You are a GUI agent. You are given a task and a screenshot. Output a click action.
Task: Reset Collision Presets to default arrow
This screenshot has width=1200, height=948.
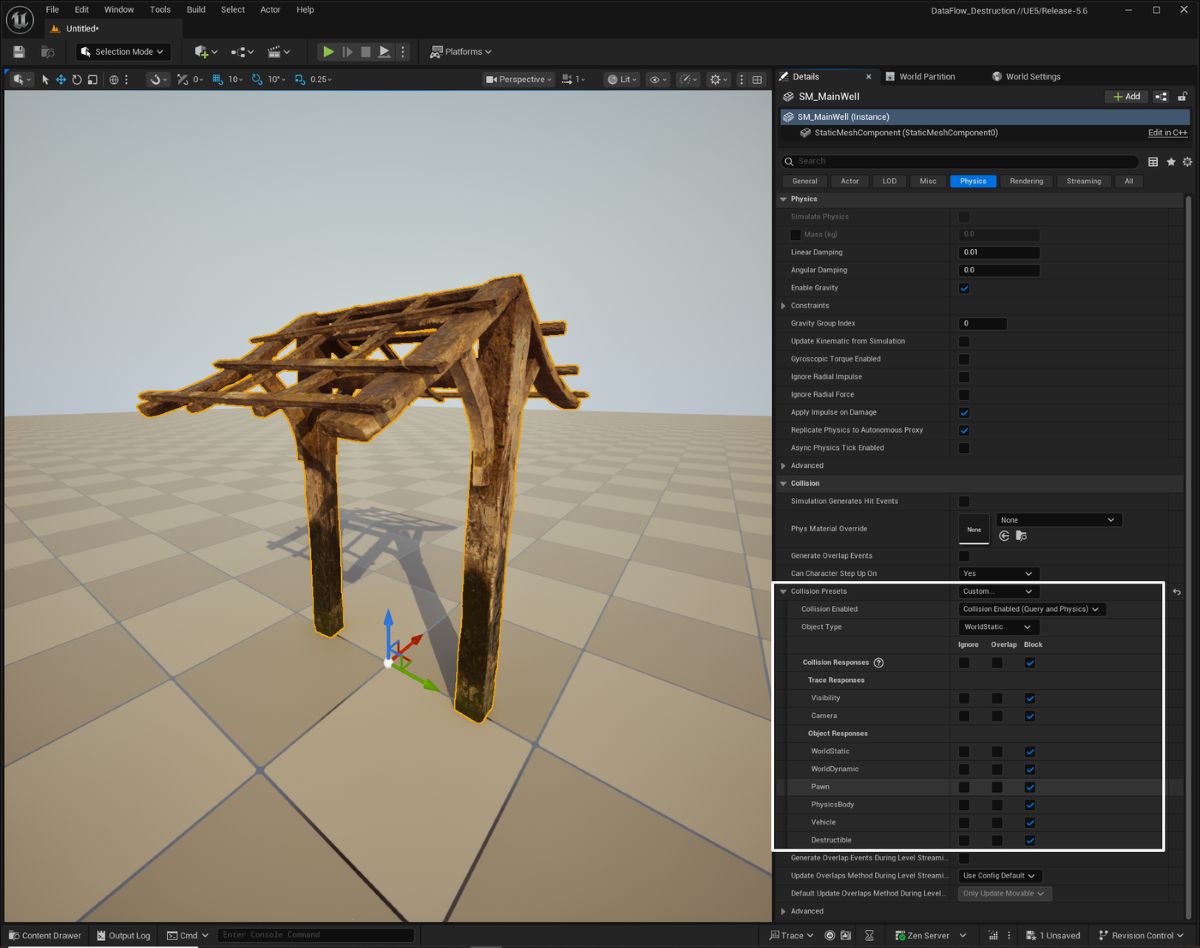[x=1177, y=592]
